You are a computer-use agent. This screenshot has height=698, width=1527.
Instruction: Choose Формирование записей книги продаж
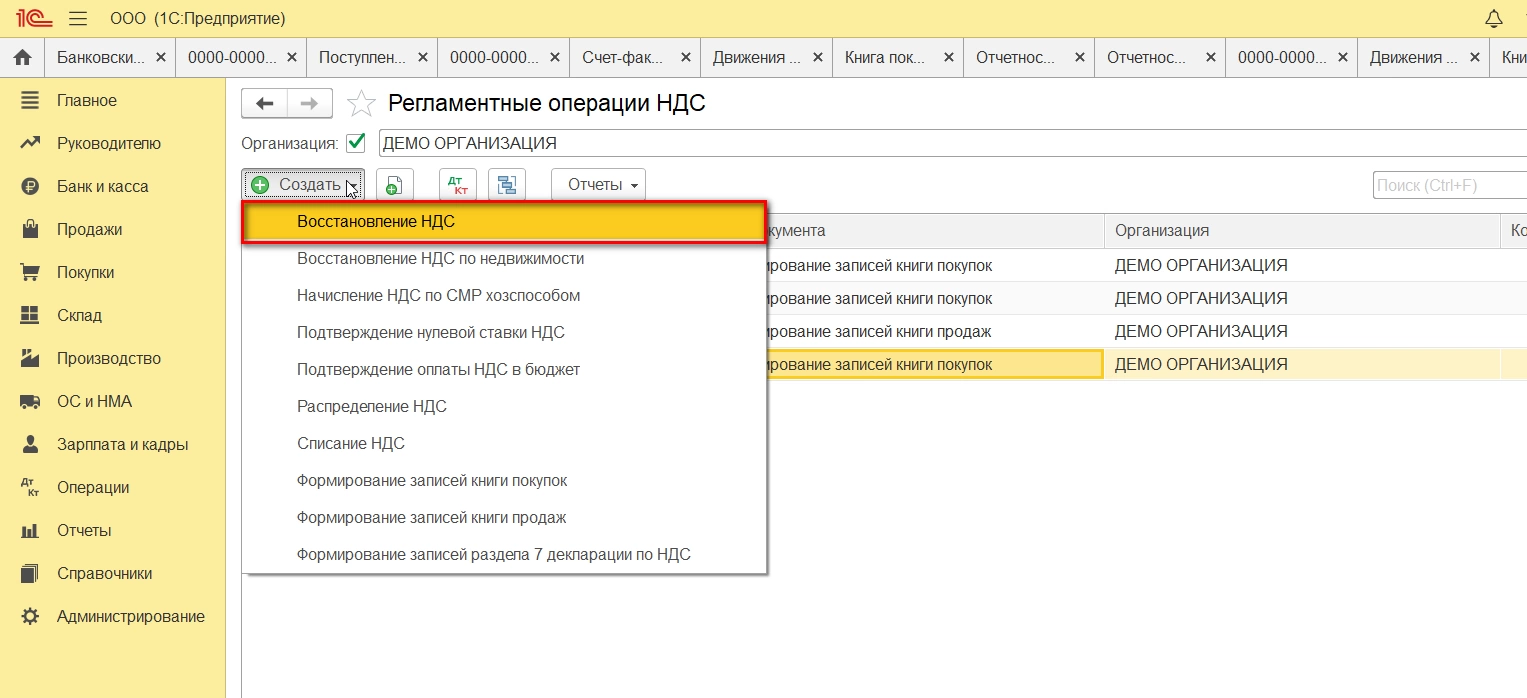click(x=431, y=517)
